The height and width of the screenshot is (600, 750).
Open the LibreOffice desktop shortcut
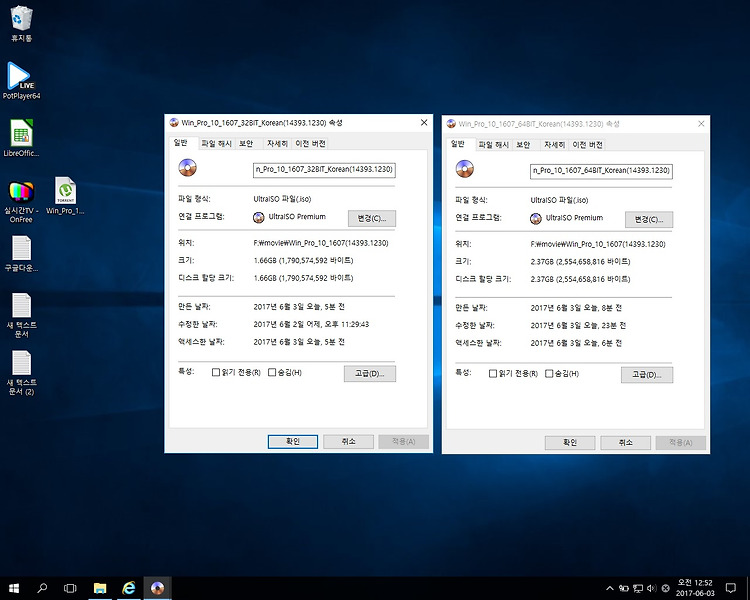click(21, 138)
